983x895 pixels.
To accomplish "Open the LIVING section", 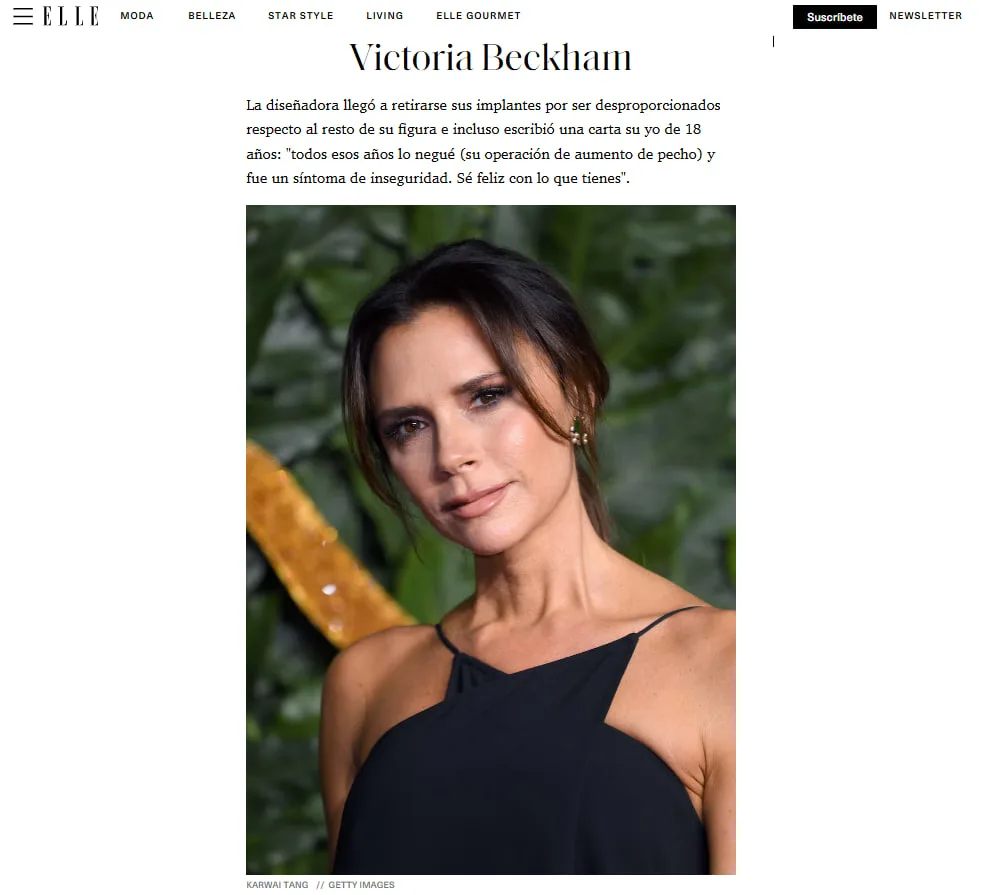I will tap(385, 16).
